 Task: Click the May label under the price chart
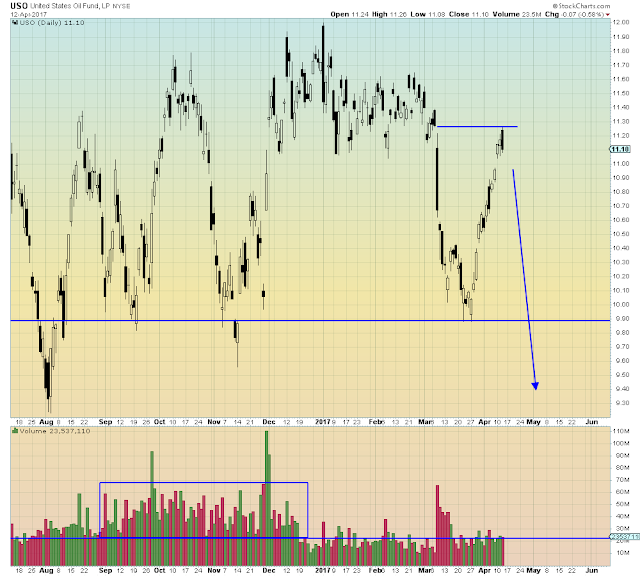pyautogui.click(x=533, y=422)
